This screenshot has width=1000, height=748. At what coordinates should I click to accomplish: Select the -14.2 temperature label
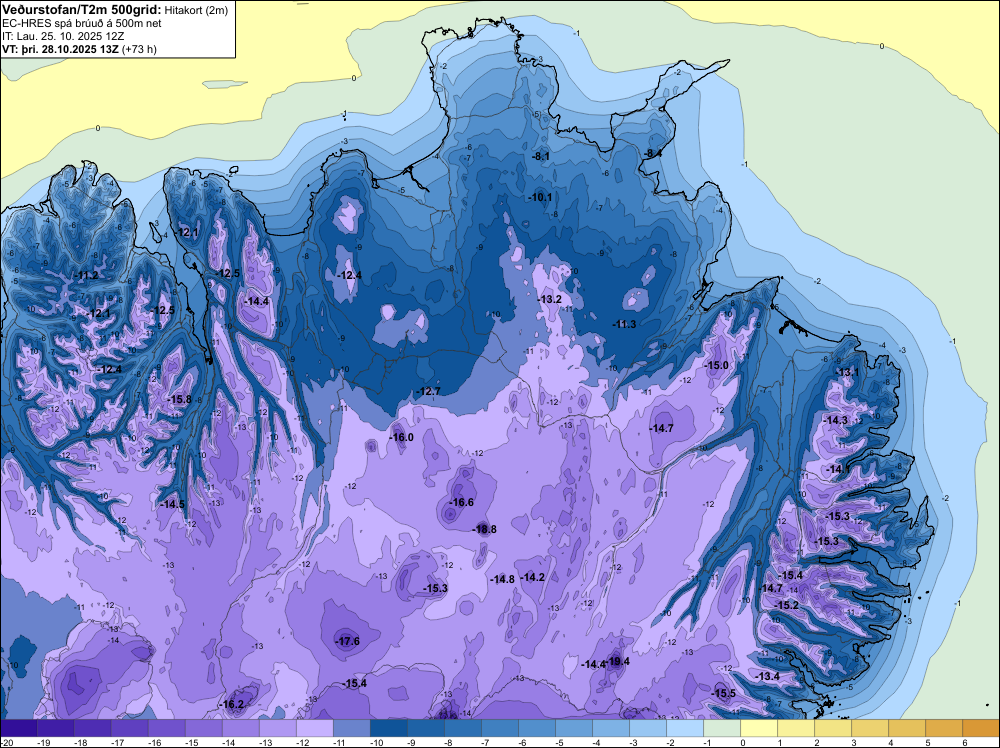pyautogui.click(x=533, y=577)
